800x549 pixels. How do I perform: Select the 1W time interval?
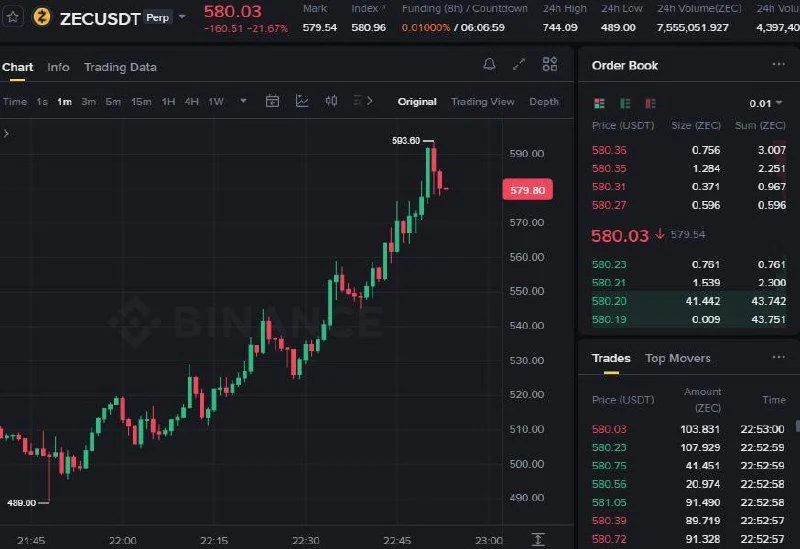point(216,102)
